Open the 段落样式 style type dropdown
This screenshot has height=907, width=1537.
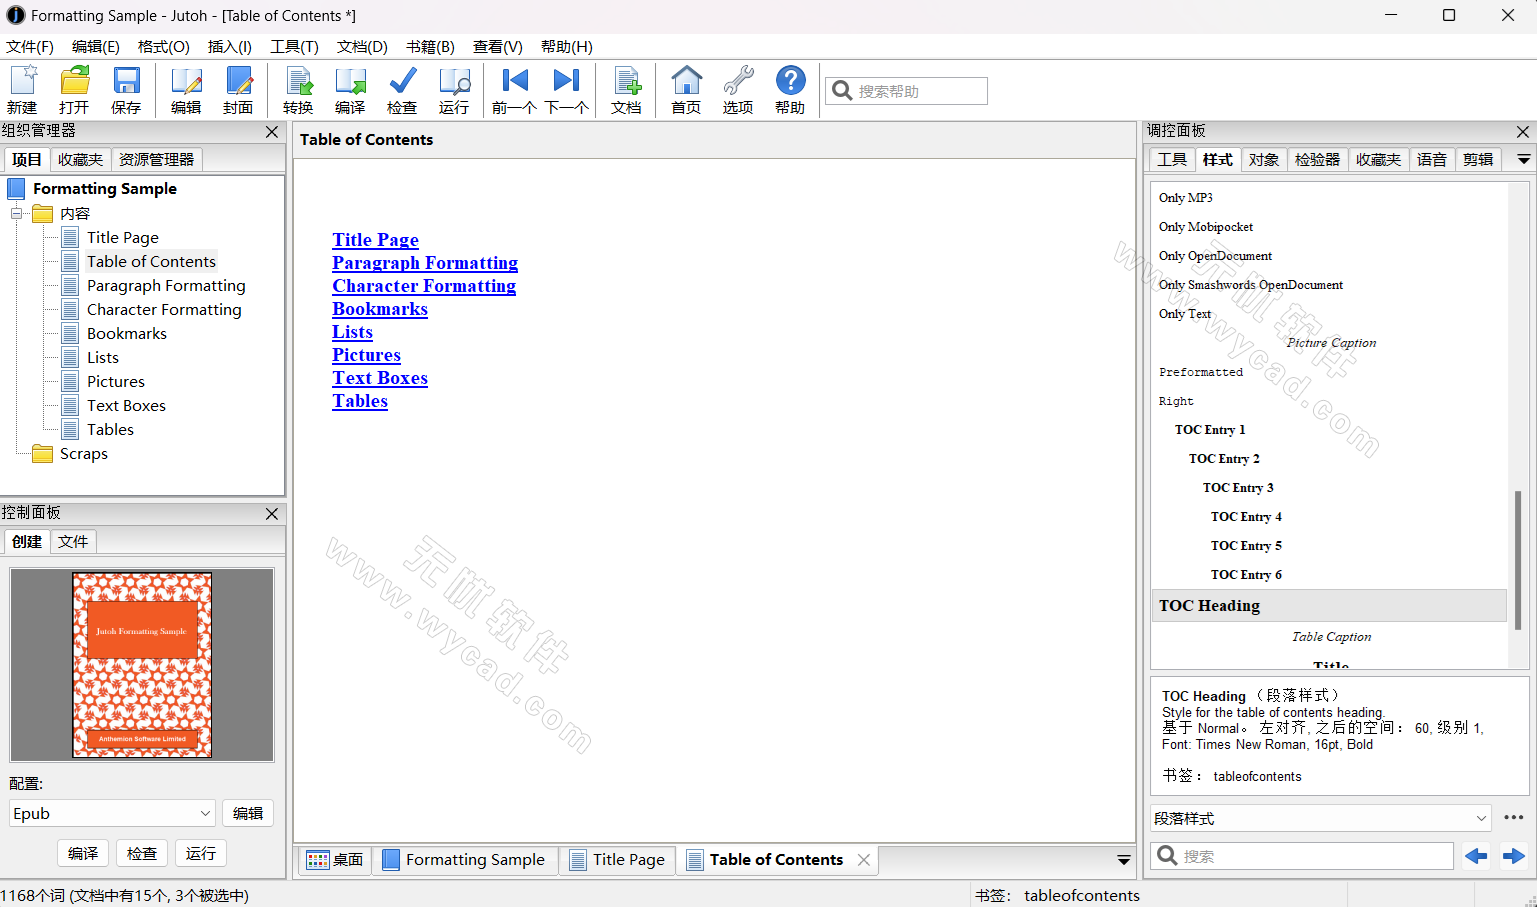1320,818
